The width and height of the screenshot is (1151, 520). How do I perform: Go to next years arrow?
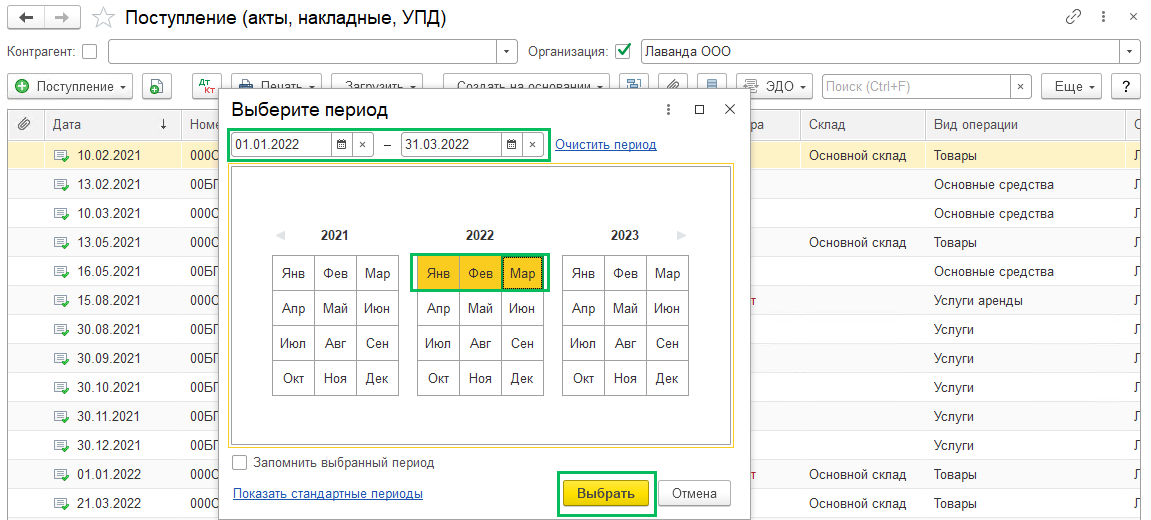point(682,236)
